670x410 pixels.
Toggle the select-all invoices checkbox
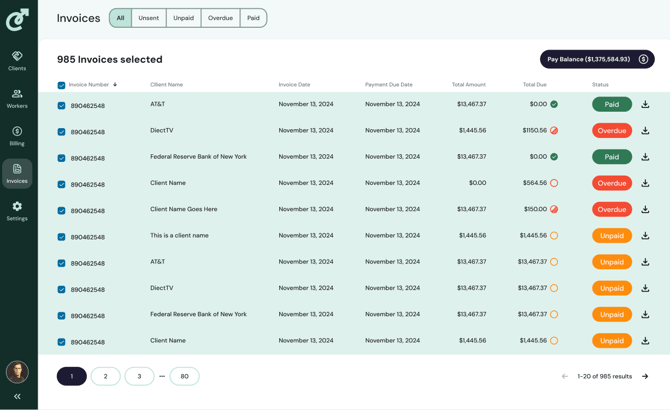(x=61, y=85)
